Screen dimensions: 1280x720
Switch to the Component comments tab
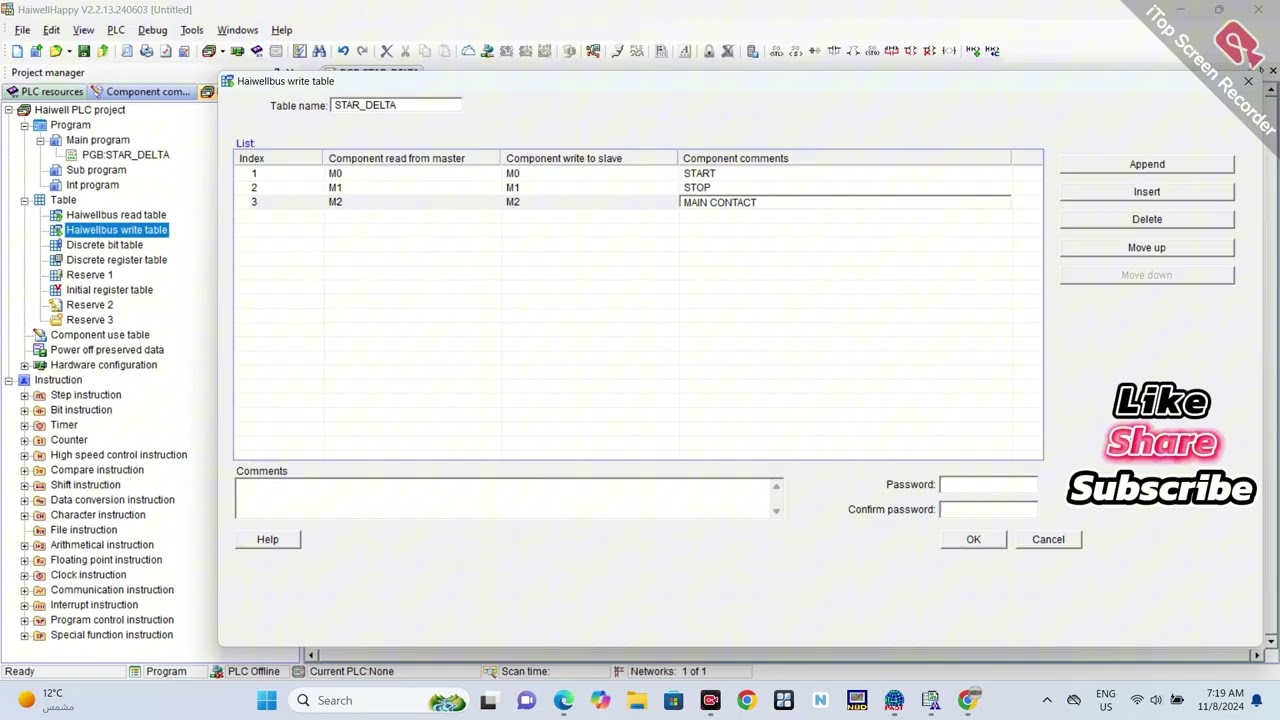[x=142, y=92]
